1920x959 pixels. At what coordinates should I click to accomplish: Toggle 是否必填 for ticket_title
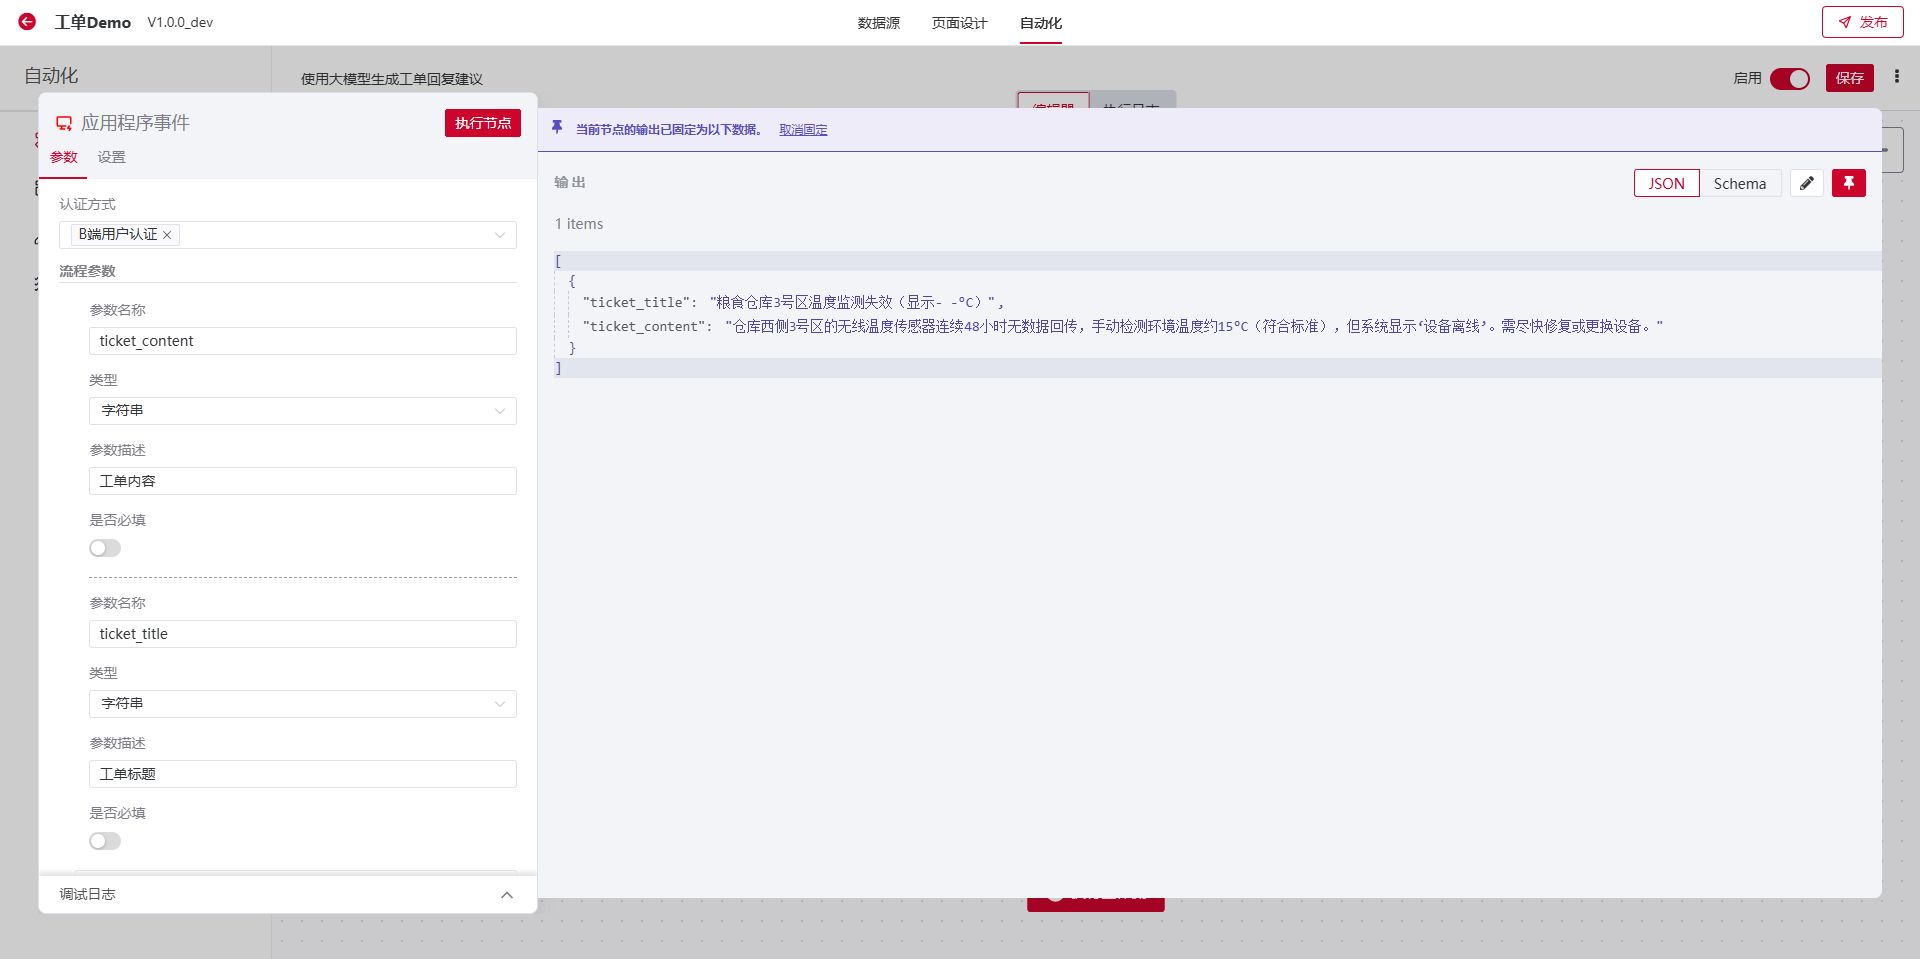pyautogui.click(x=105, y=841)
